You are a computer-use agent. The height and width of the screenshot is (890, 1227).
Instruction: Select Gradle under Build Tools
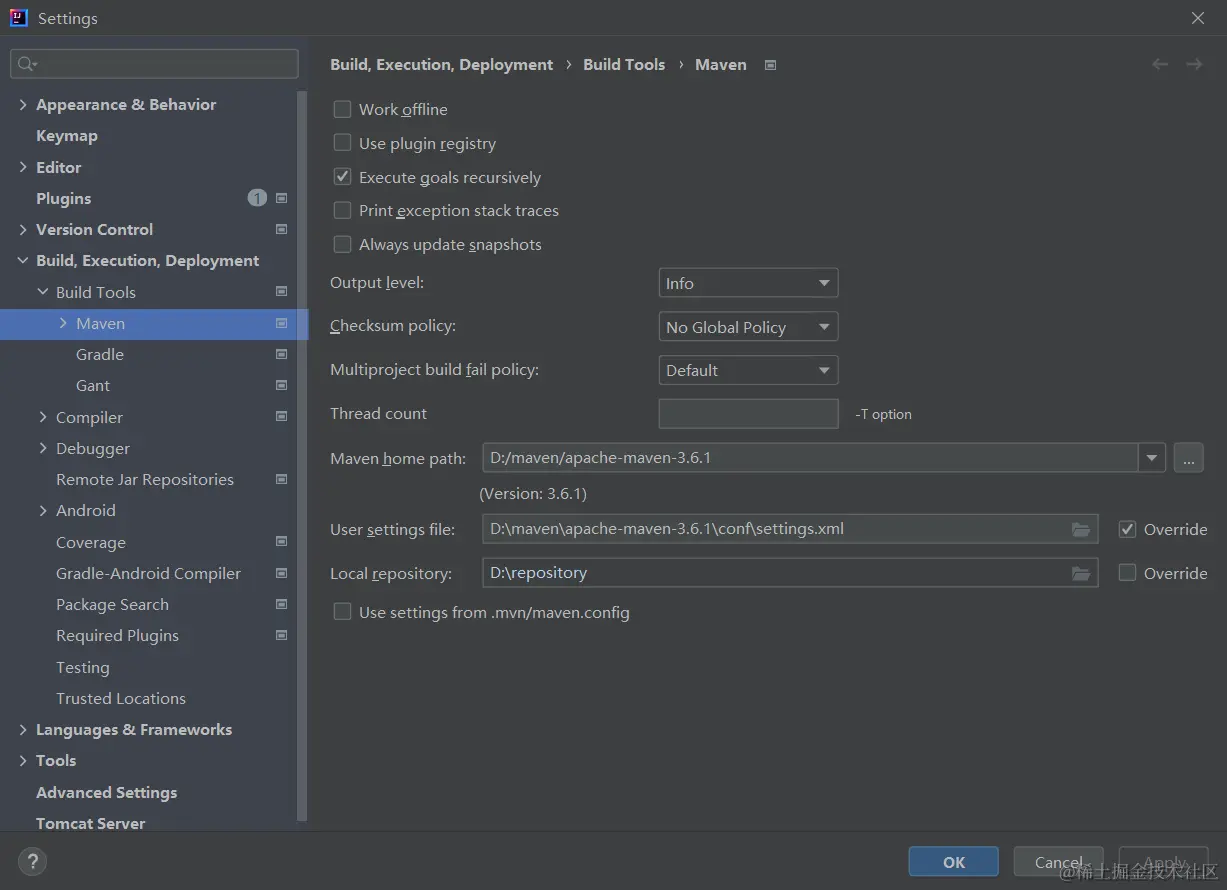coord(100,354)
